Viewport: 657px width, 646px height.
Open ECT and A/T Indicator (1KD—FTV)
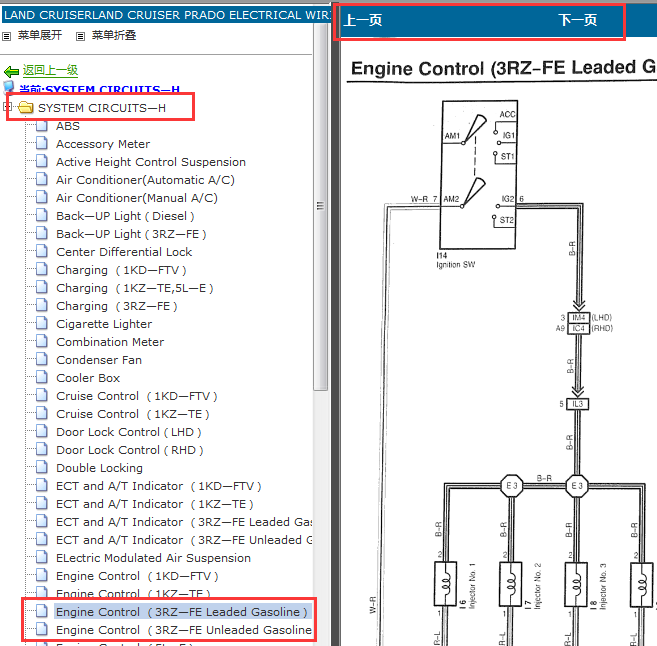(x=159, y=486)
